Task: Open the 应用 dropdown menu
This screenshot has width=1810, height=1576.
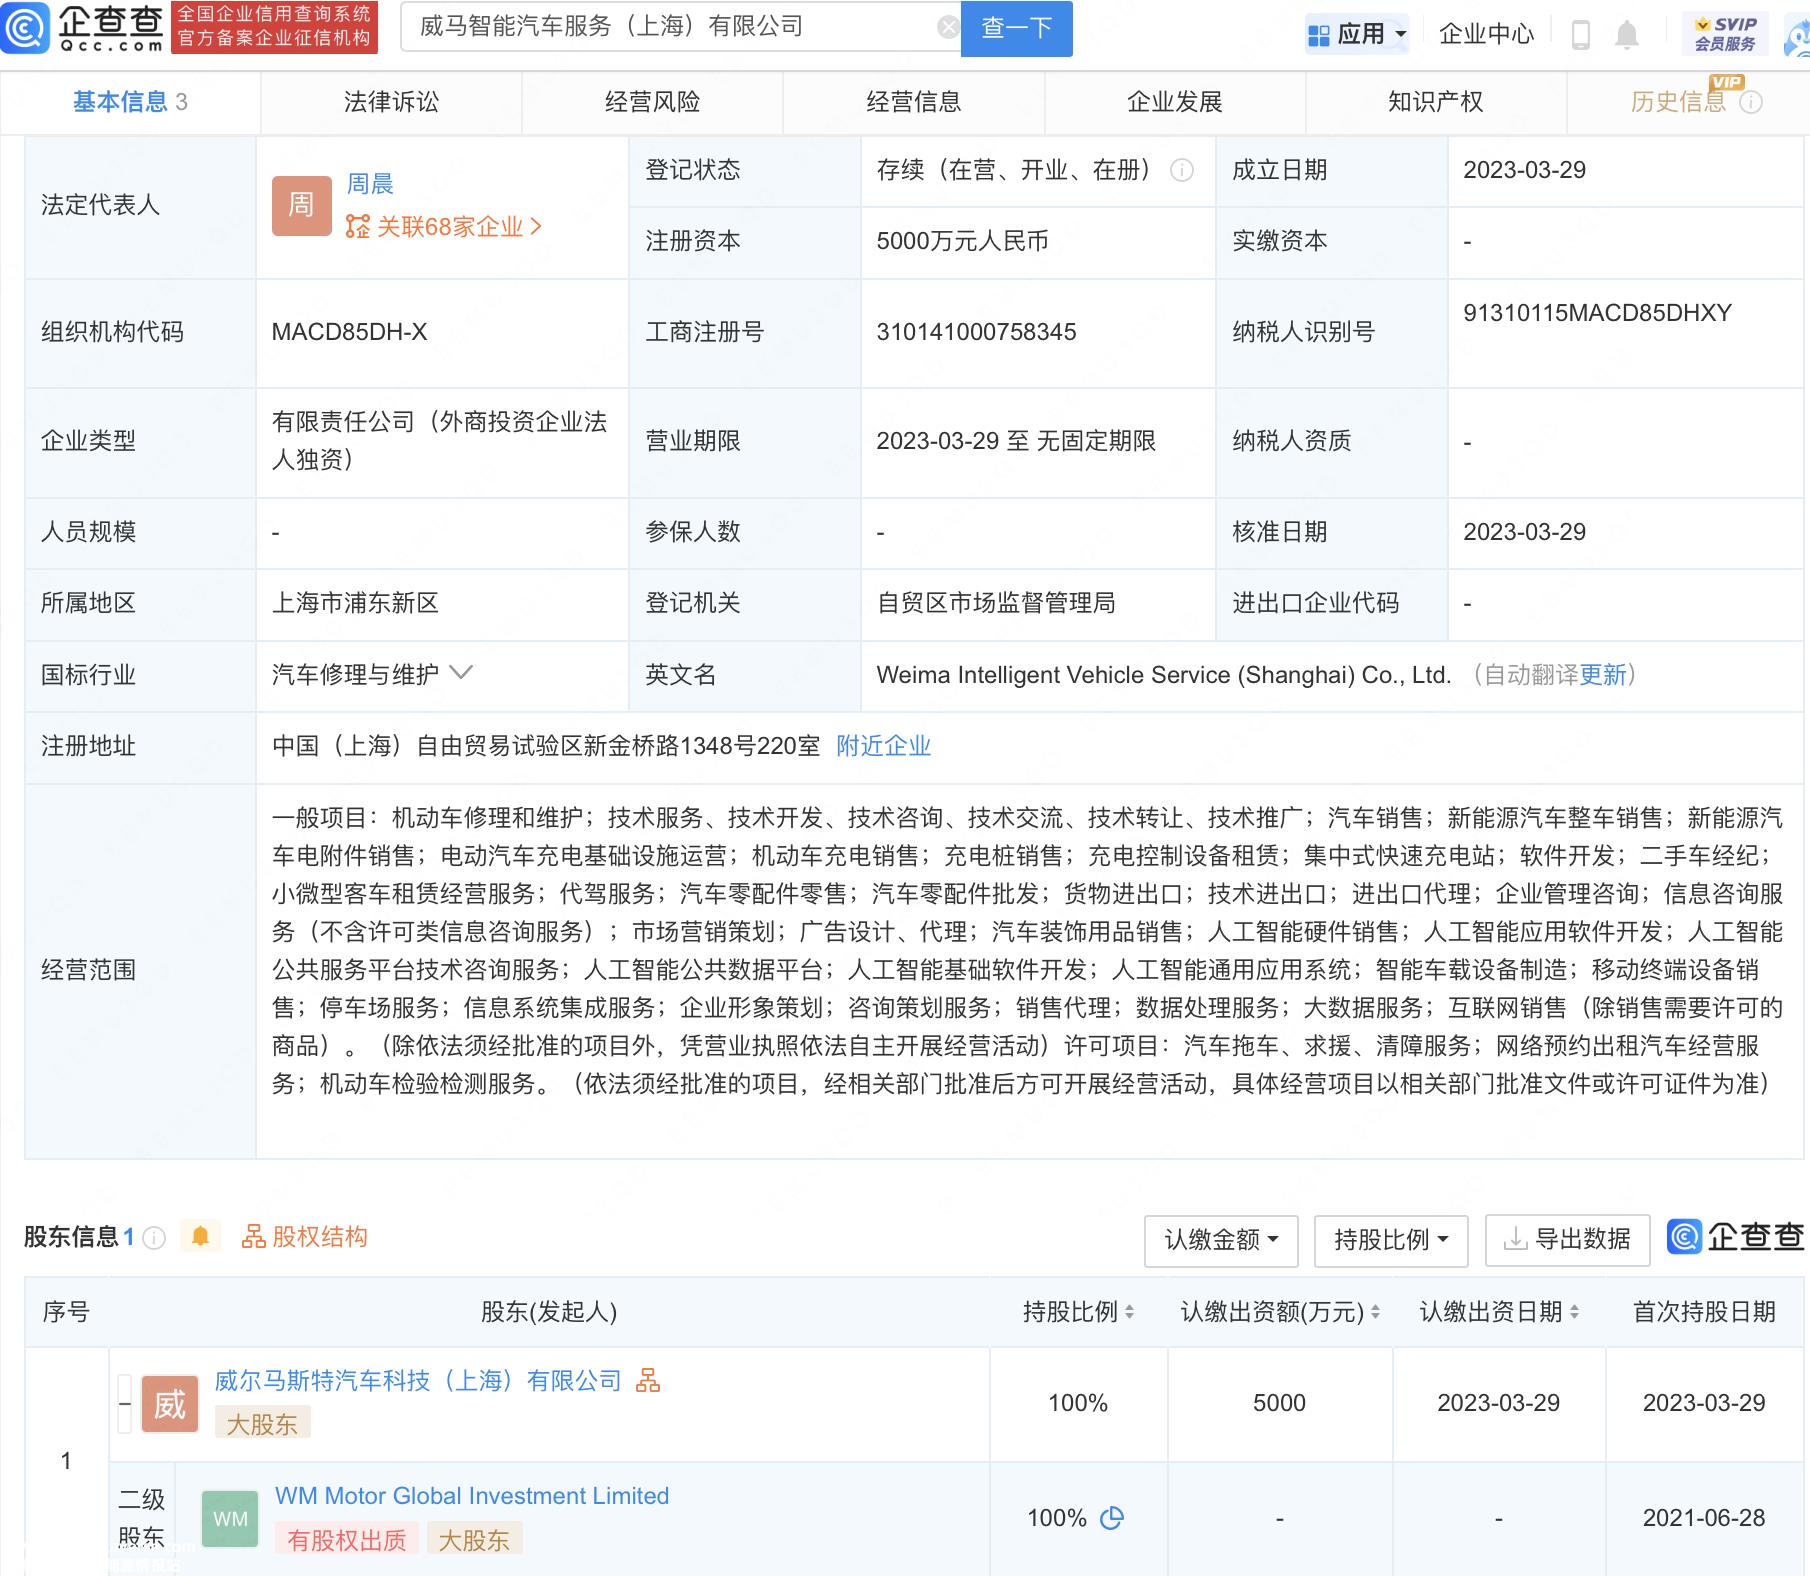Action: pos(1357,35)
